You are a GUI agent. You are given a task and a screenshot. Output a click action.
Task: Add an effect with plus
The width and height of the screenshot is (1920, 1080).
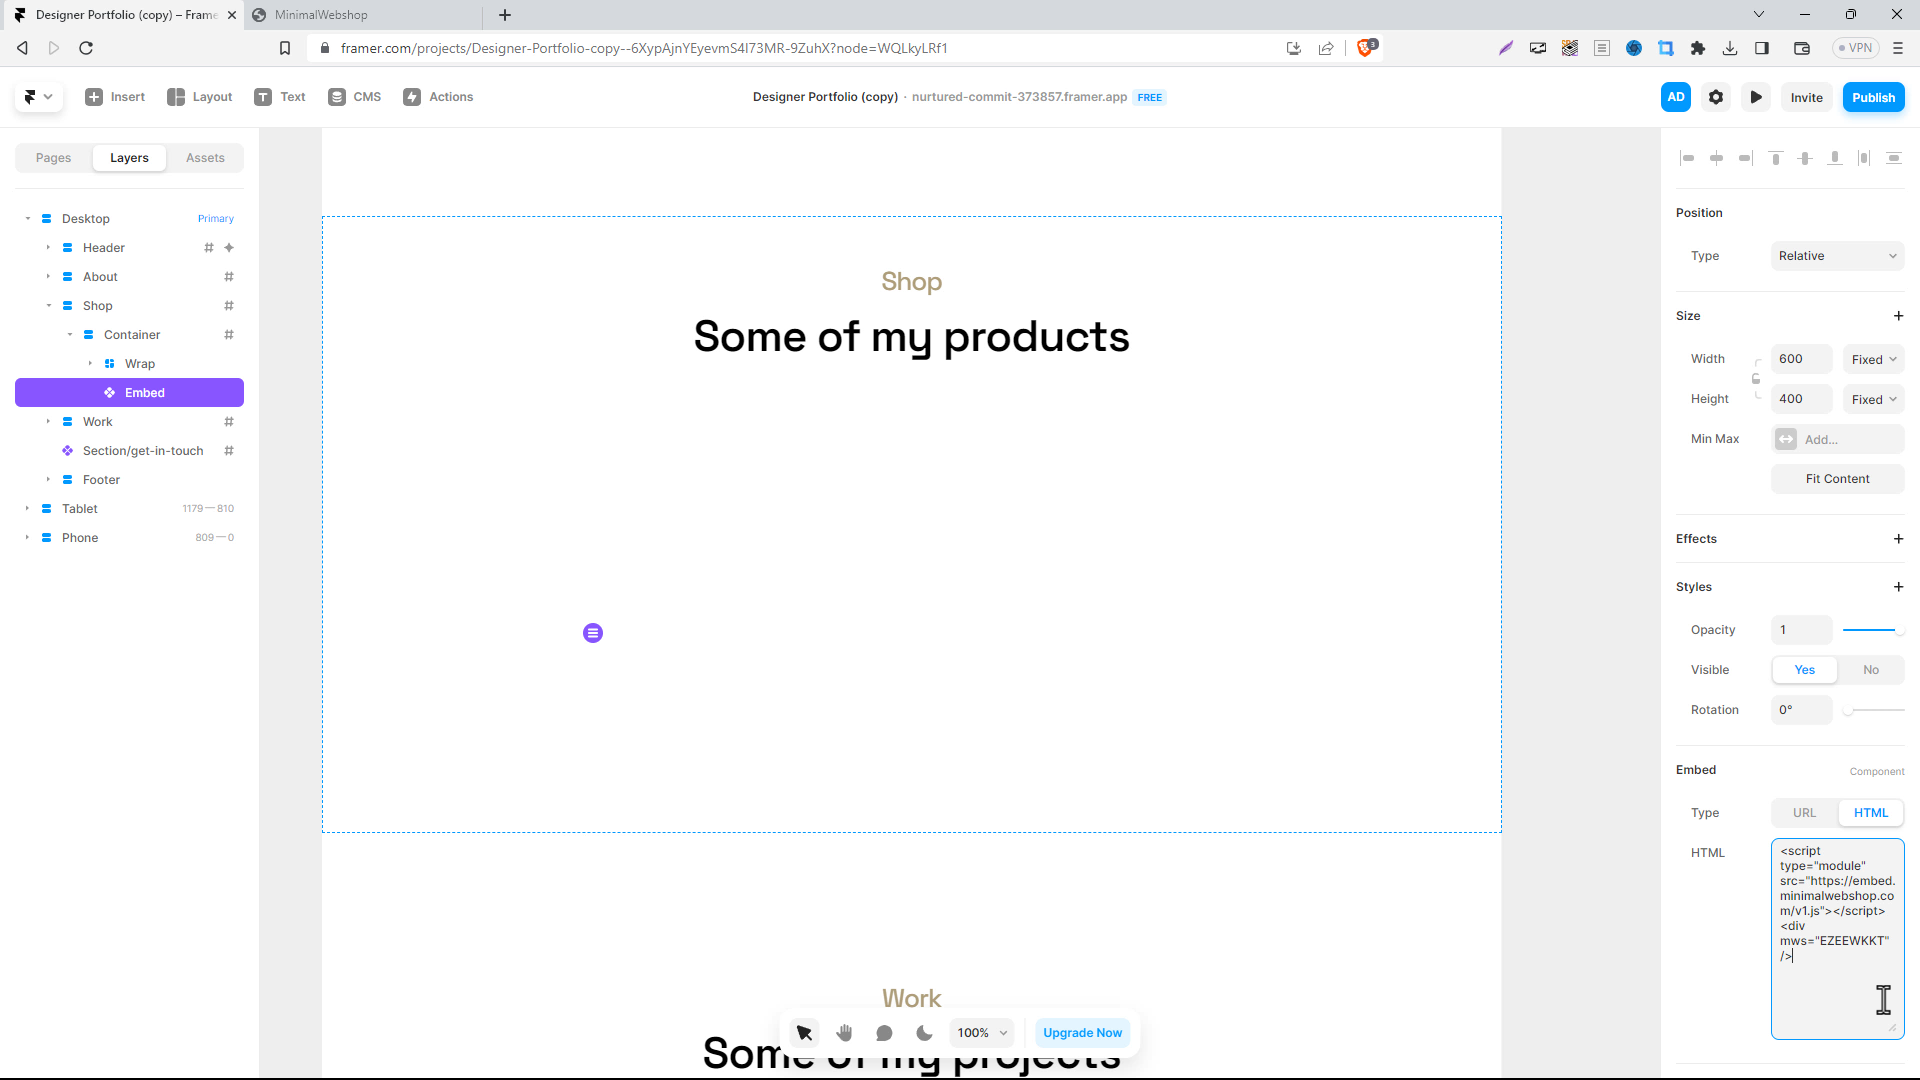1898,539
